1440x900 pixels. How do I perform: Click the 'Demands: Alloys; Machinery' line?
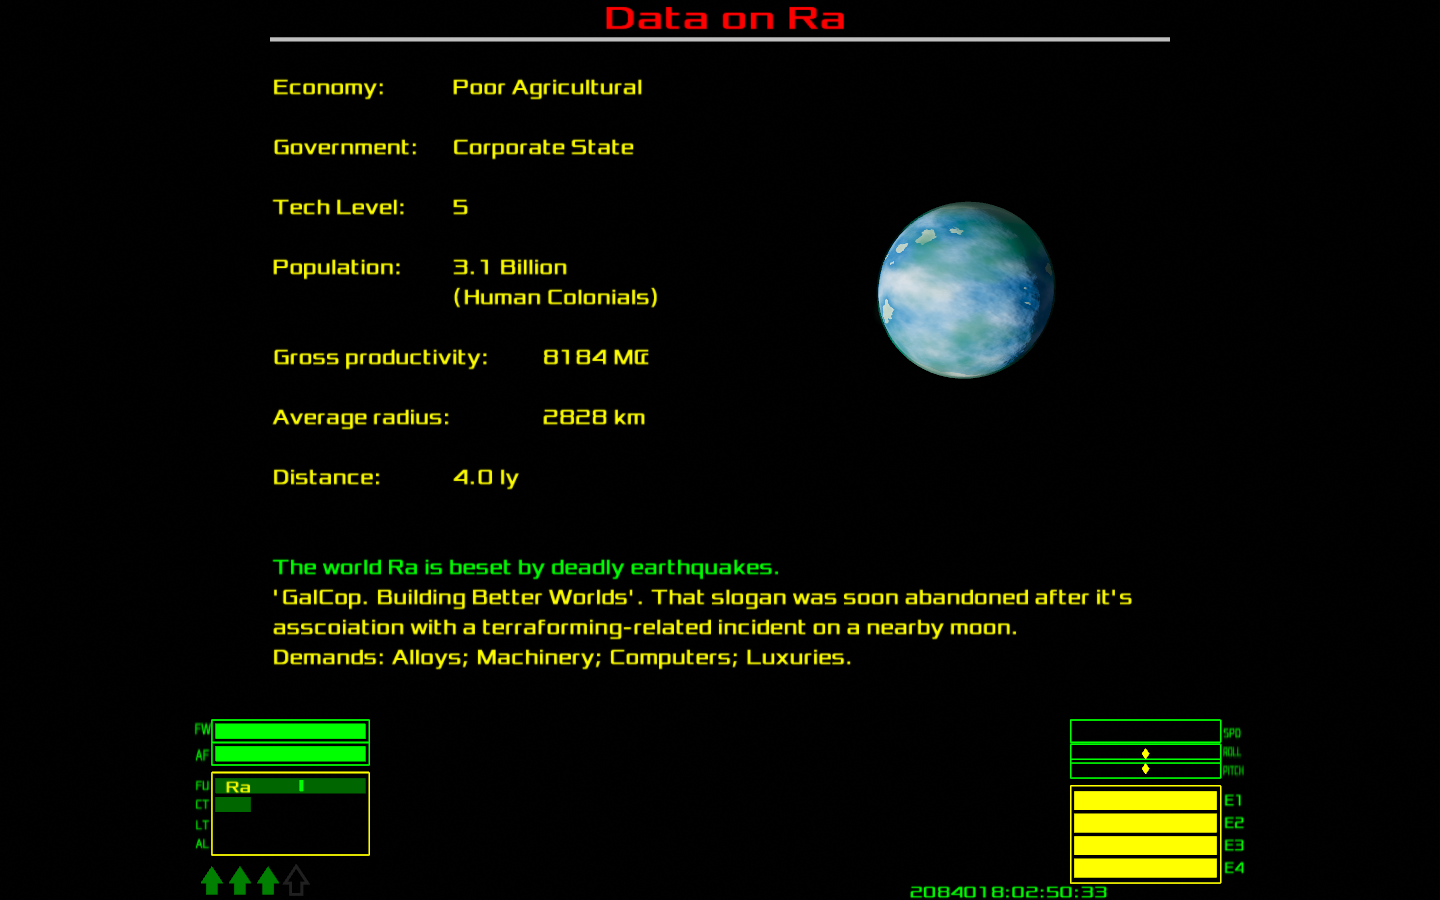click(x=562, y=658)
